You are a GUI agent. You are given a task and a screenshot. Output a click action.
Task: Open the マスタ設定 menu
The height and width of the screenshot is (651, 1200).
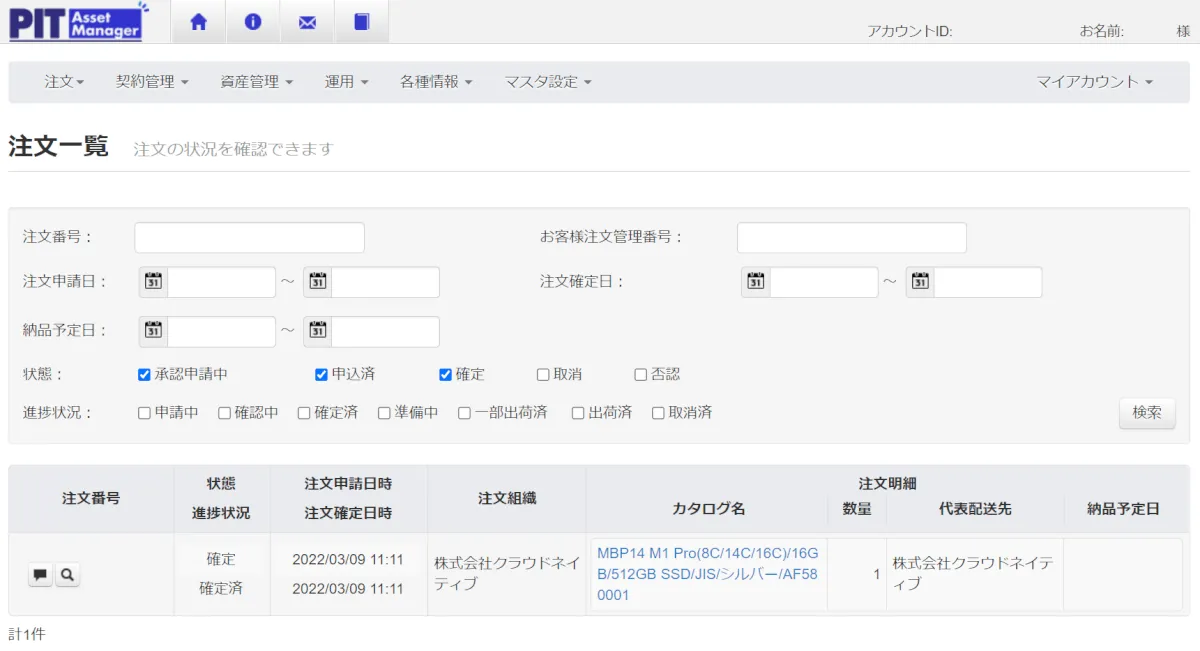[547, 82]
